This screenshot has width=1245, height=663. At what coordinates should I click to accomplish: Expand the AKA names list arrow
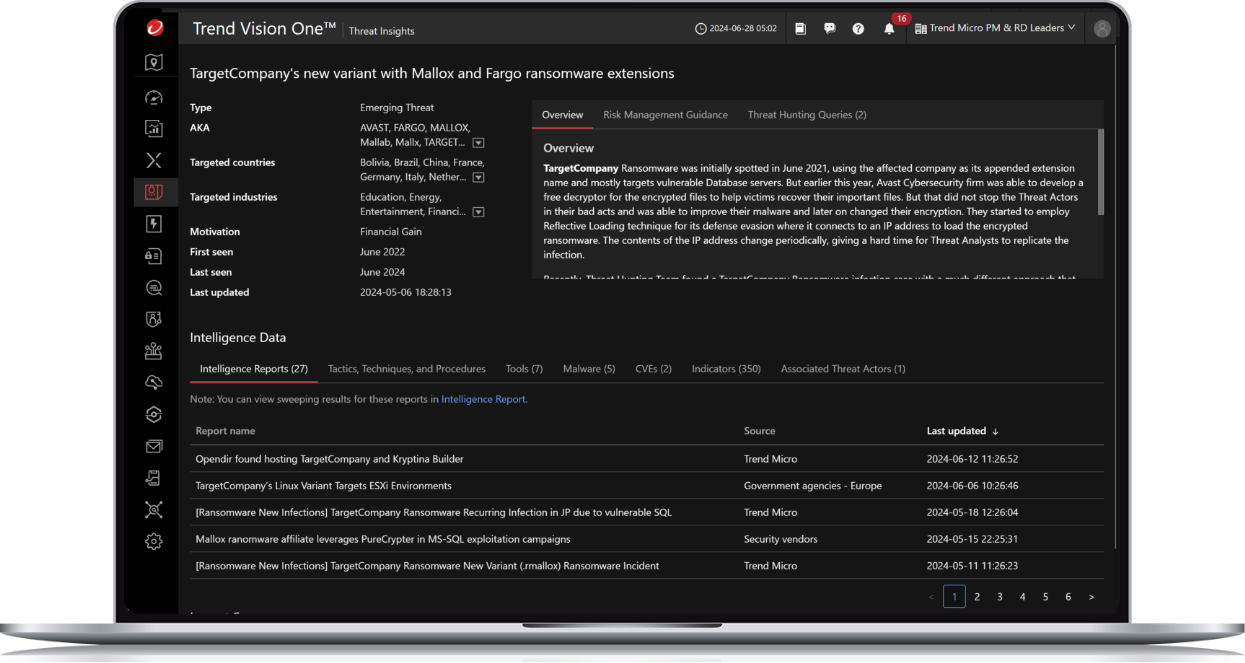(478, 142)
